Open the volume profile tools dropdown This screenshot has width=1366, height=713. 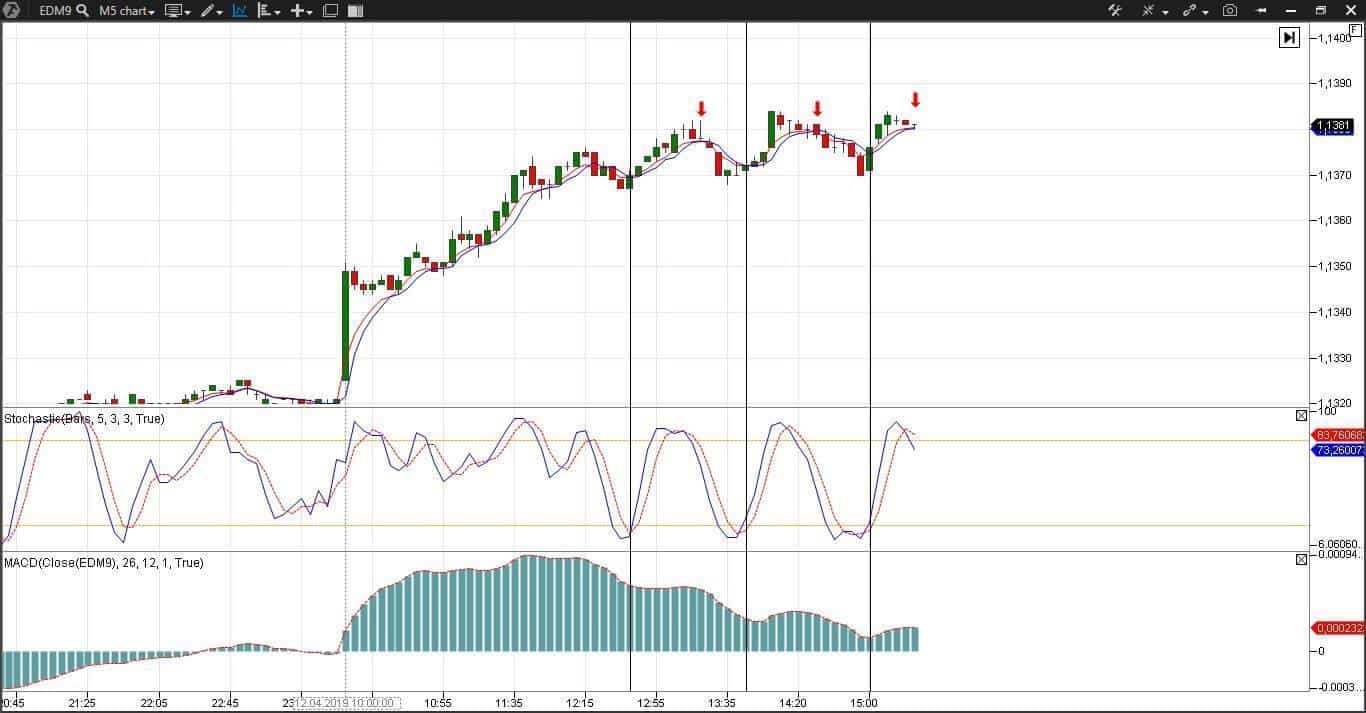click(x=268, y=11)
